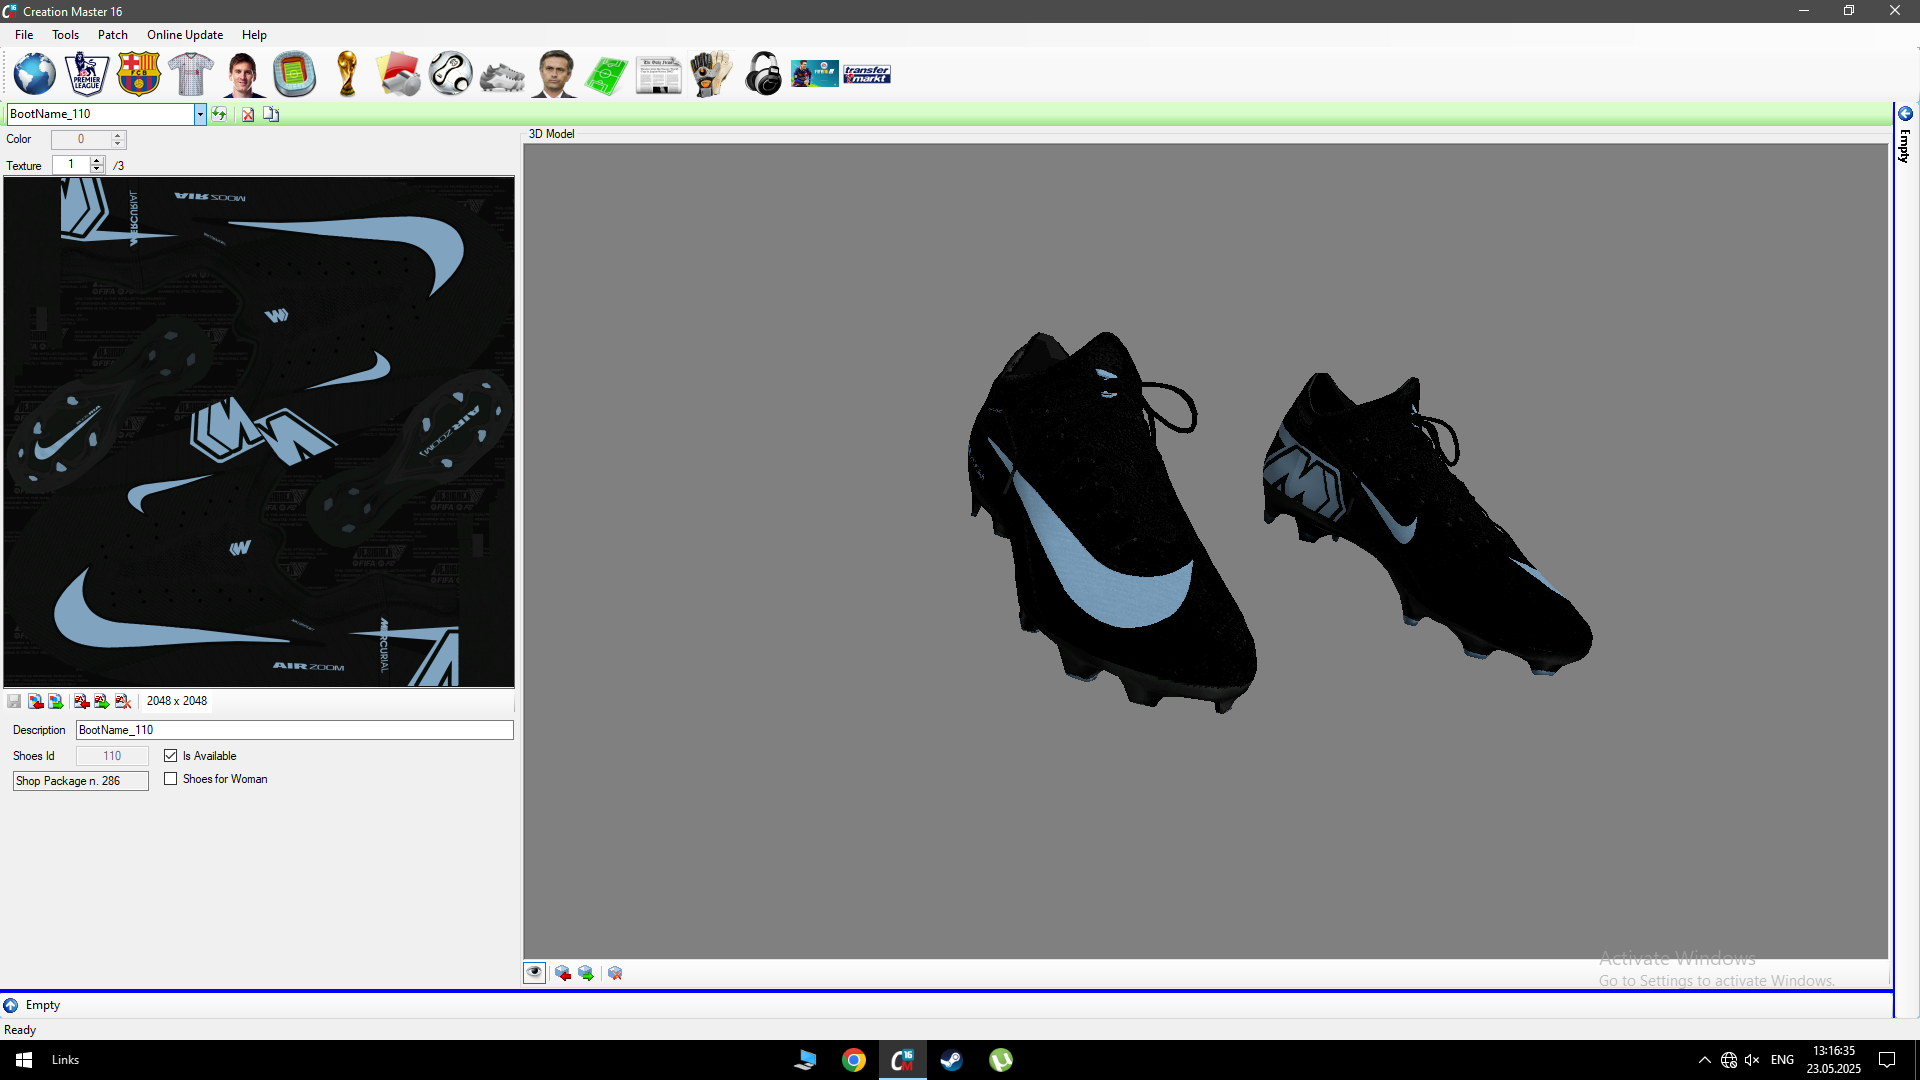
Task: Export texture image with green arrow icon
Action: click(56, 701)
